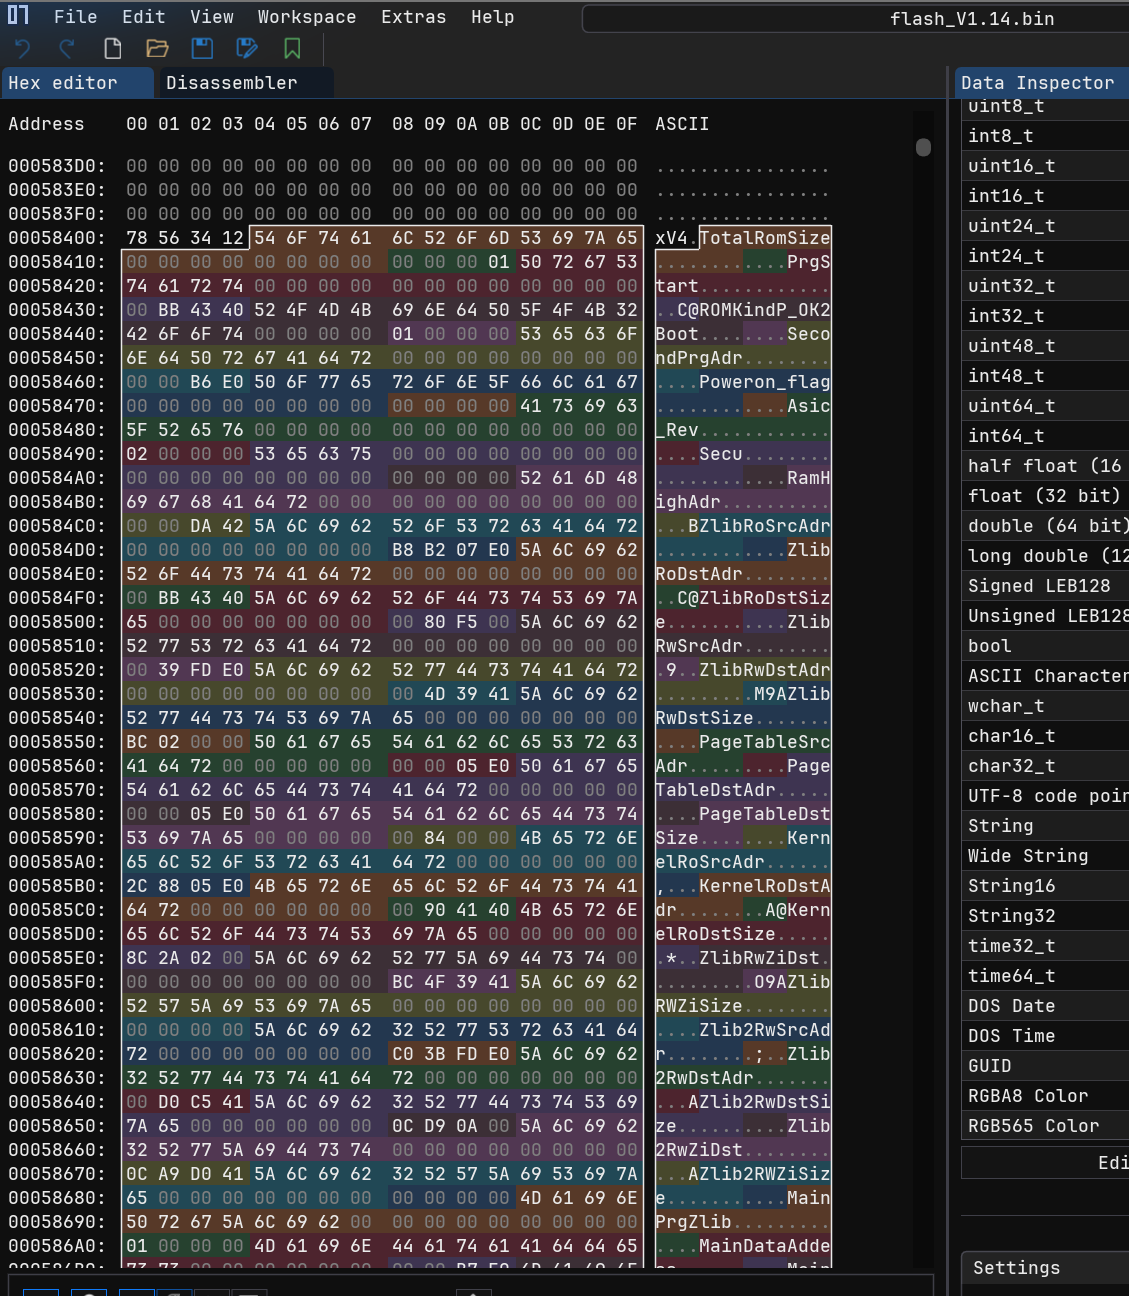
Task: Switch to the Hex editor tab
Action: (x=60, y=83)
